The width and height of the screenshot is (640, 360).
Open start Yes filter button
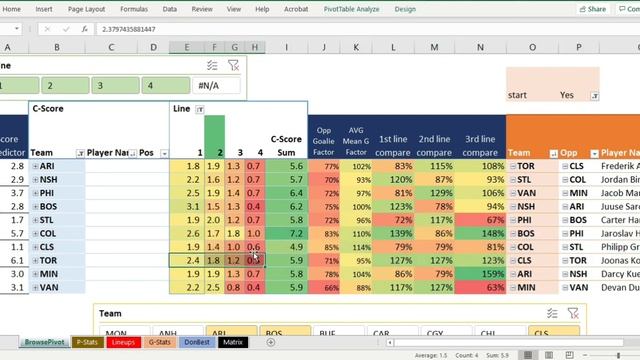[x=595, y=96]
